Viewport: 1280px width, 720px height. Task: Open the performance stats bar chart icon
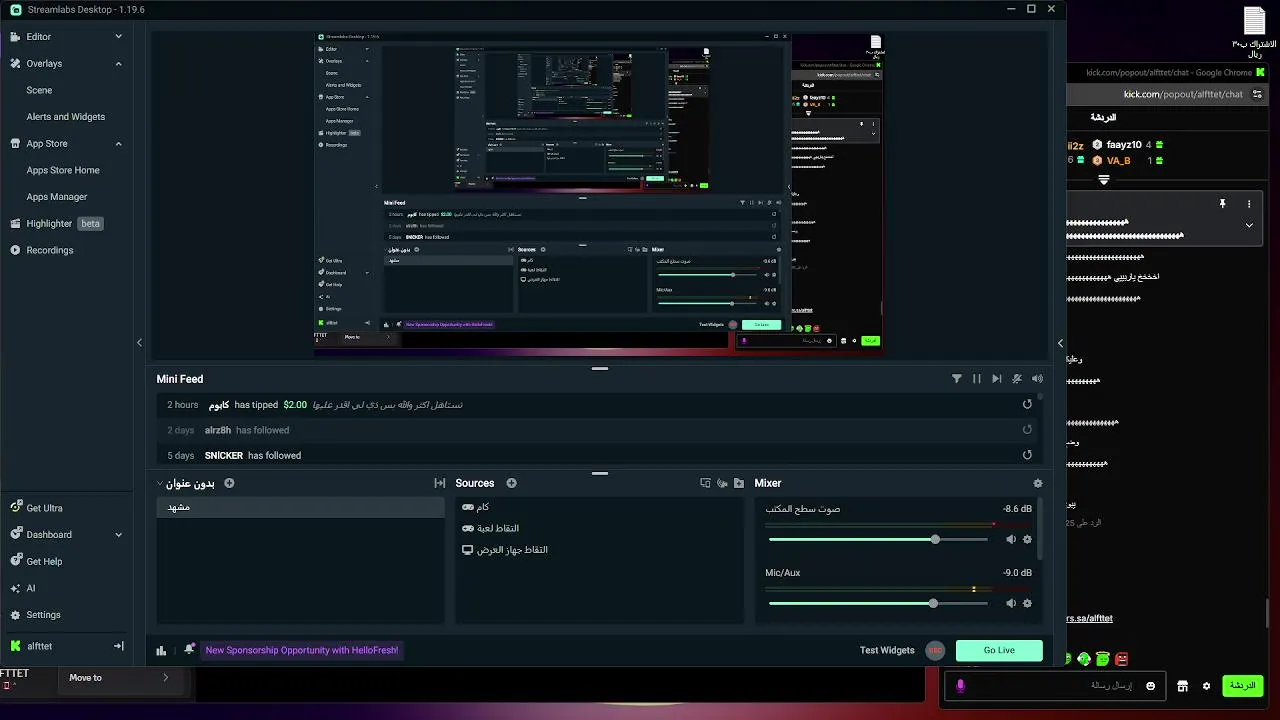point(161,650)
